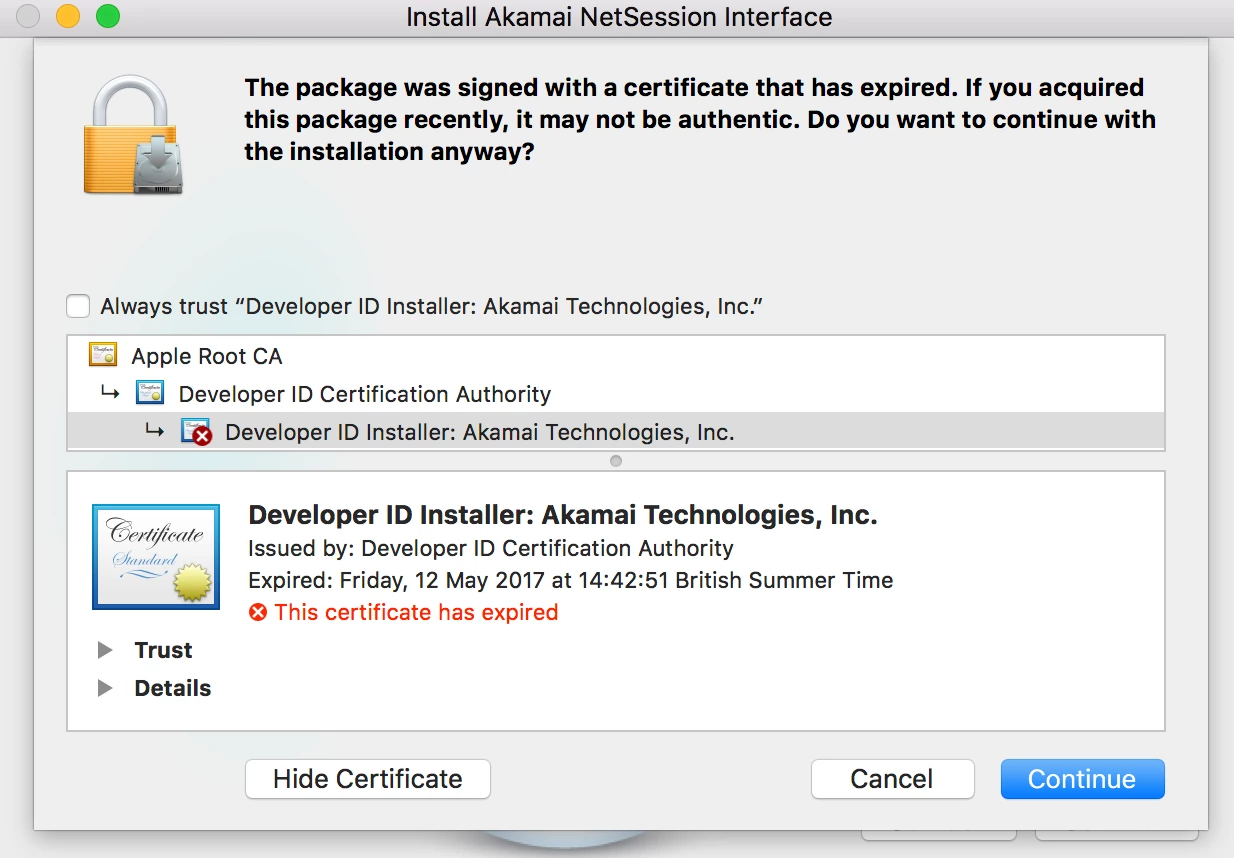
Task: Click the Expired date line text
Action: pyautogui.click(x=571, y=580)
